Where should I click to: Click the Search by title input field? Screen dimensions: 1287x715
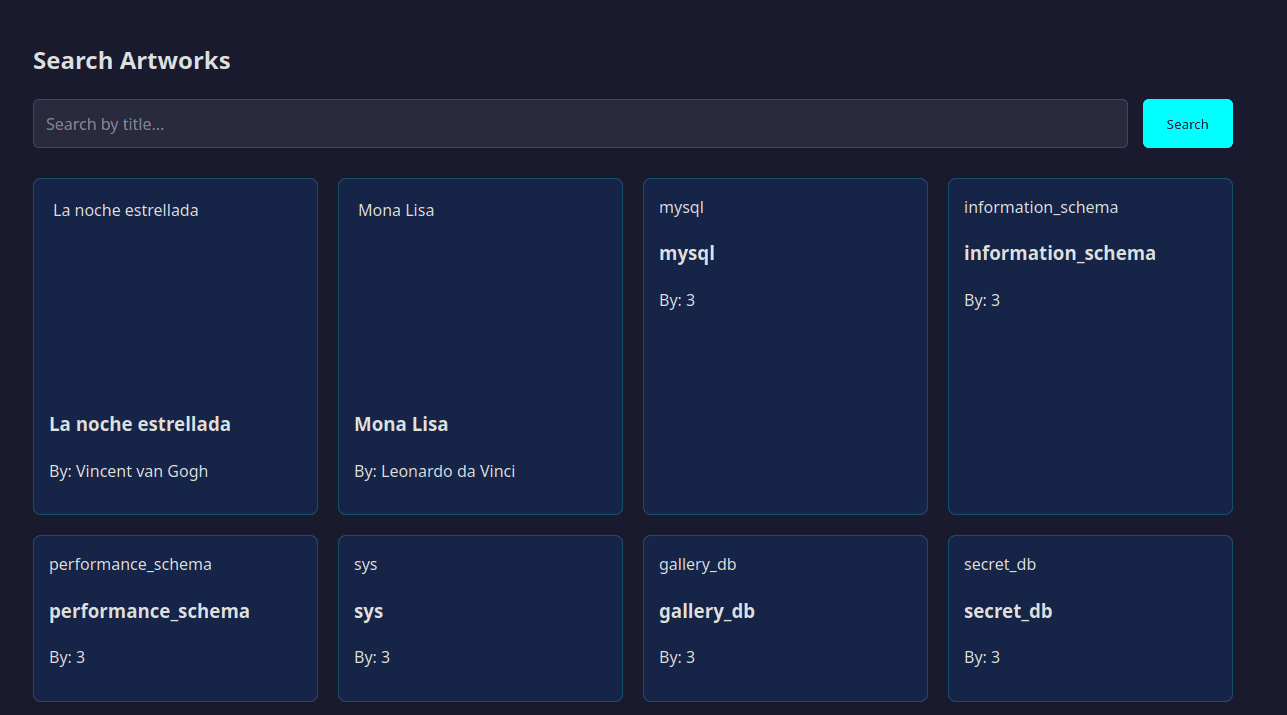click(x=580, y=124)
